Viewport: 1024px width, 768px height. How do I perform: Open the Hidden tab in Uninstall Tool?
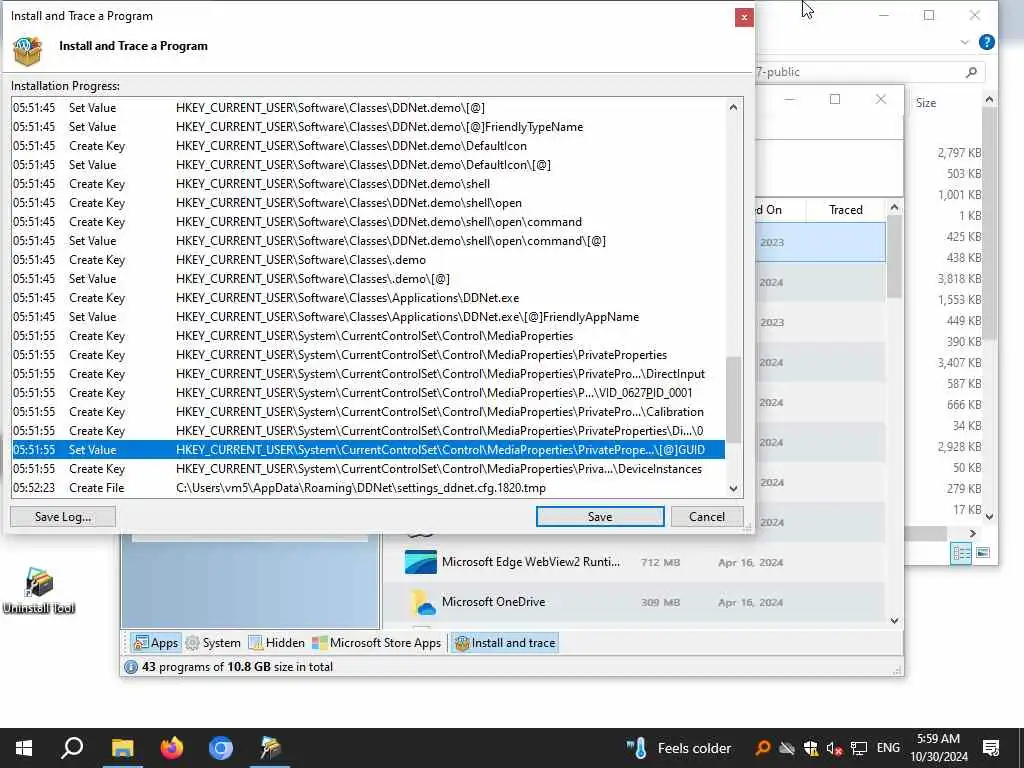click(277, 643)
